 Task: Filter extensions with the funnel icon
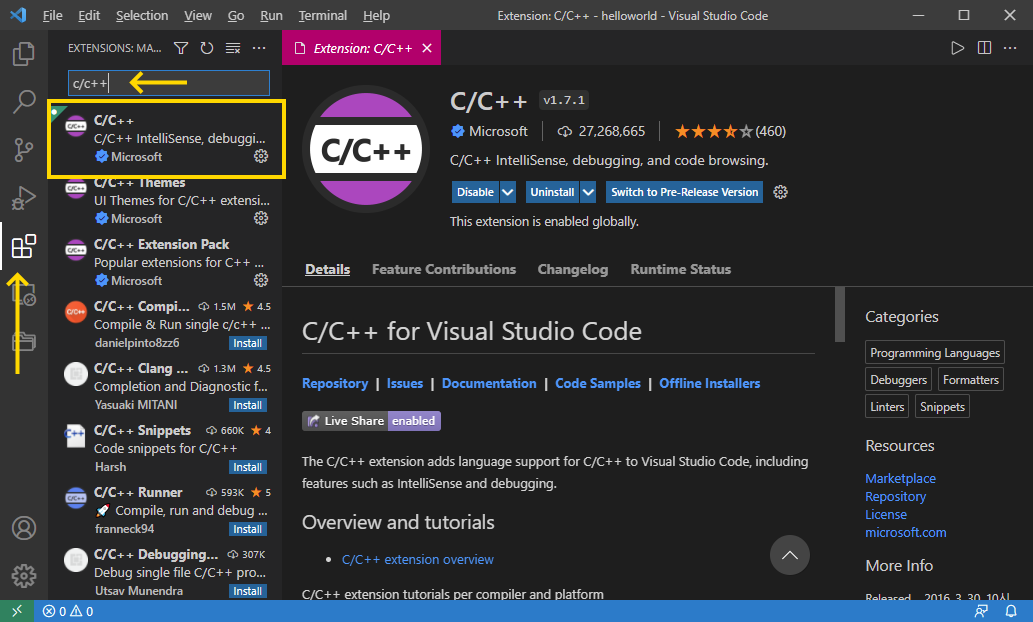coord(181,48)
